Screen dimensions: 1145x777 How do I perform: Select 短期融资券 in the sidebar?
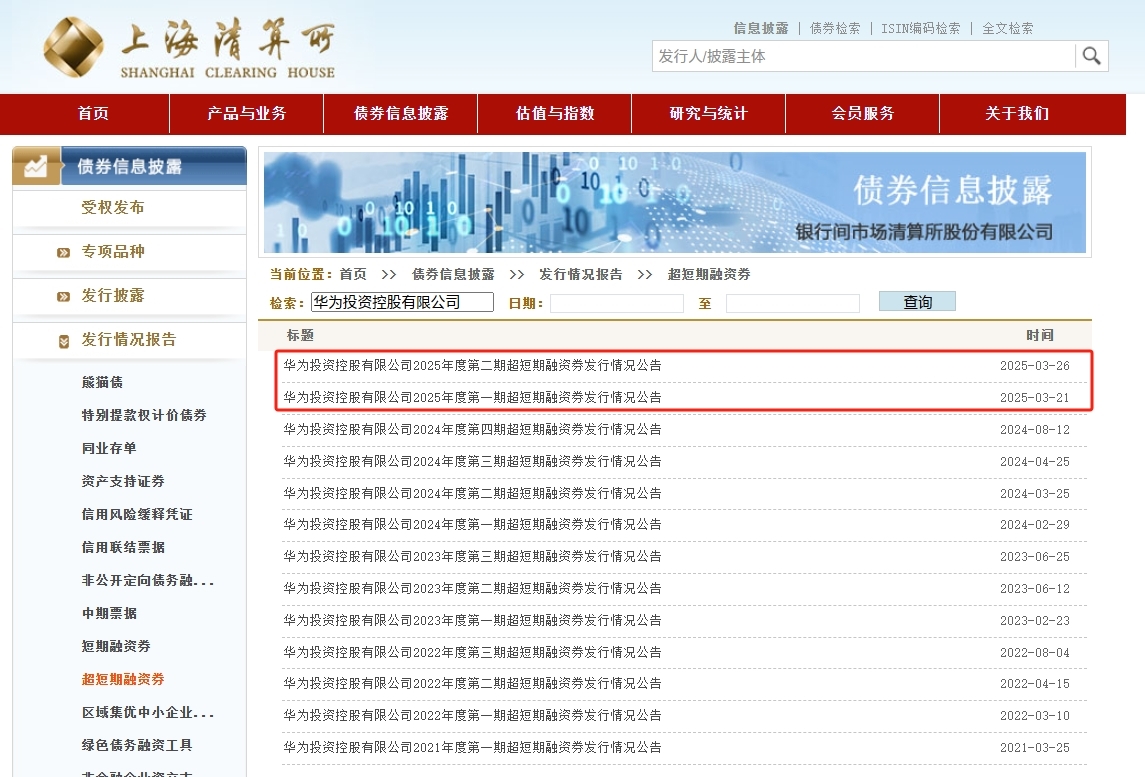point(116,646)
